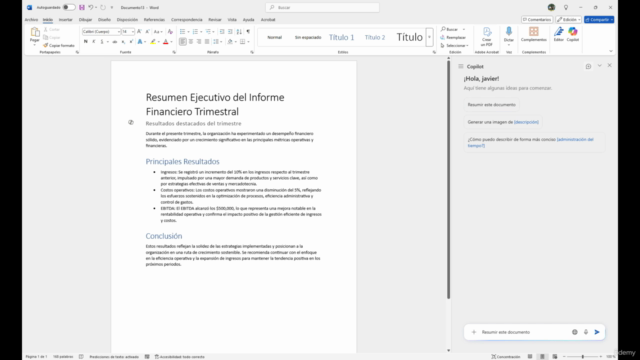Viewport: 640px width, 360px height.
Task: Click the Reemplazar button
Action: coord(453,37)
